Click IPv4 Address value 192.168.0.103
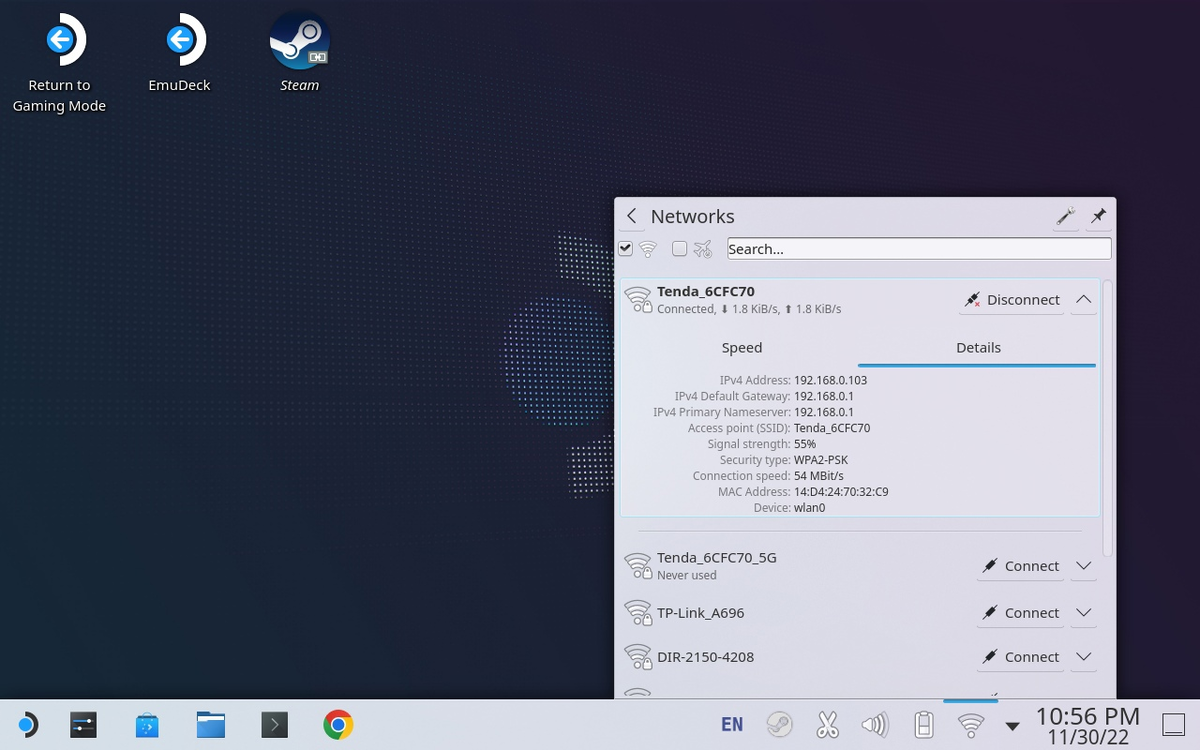1200x750 pixels. pos(832,380)
